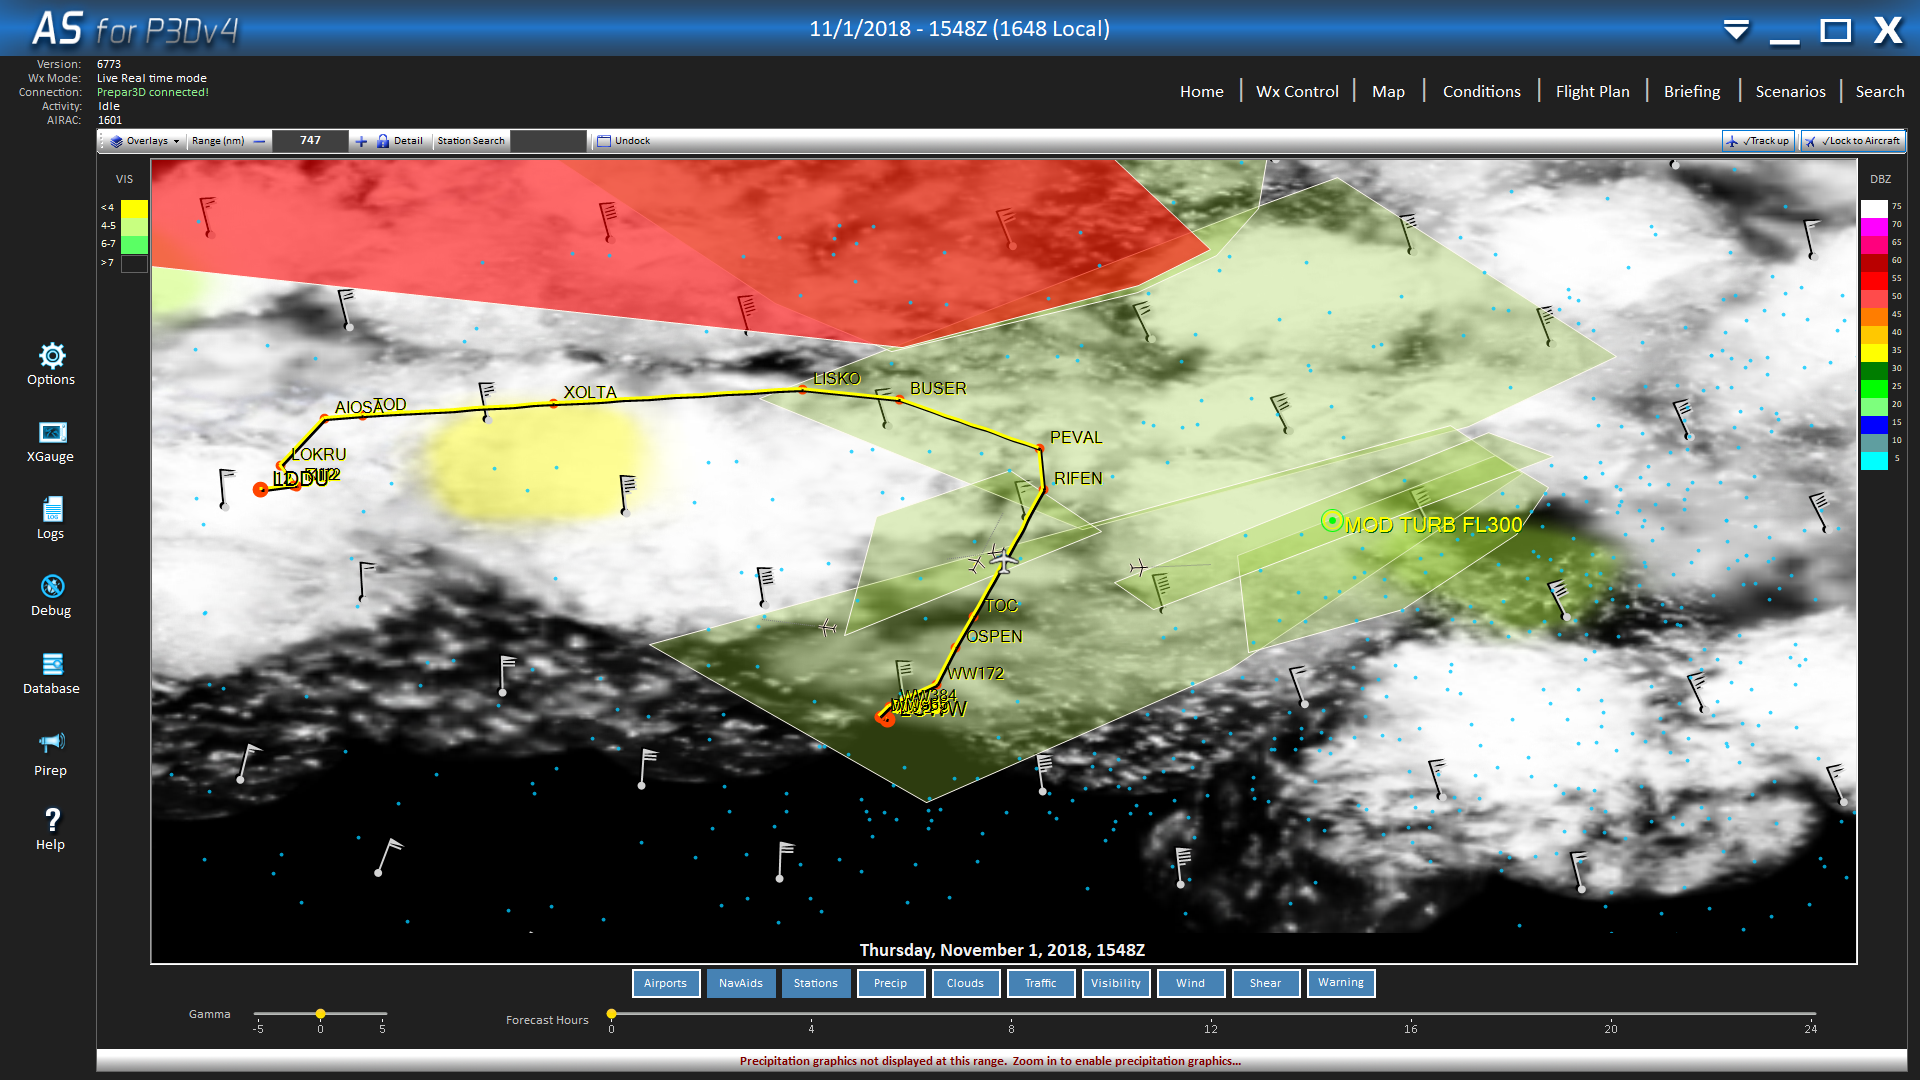The width and height of the screenshot is (1920, 1080).
Task: Open the XGauge panel icon
Action: point(52,432)
